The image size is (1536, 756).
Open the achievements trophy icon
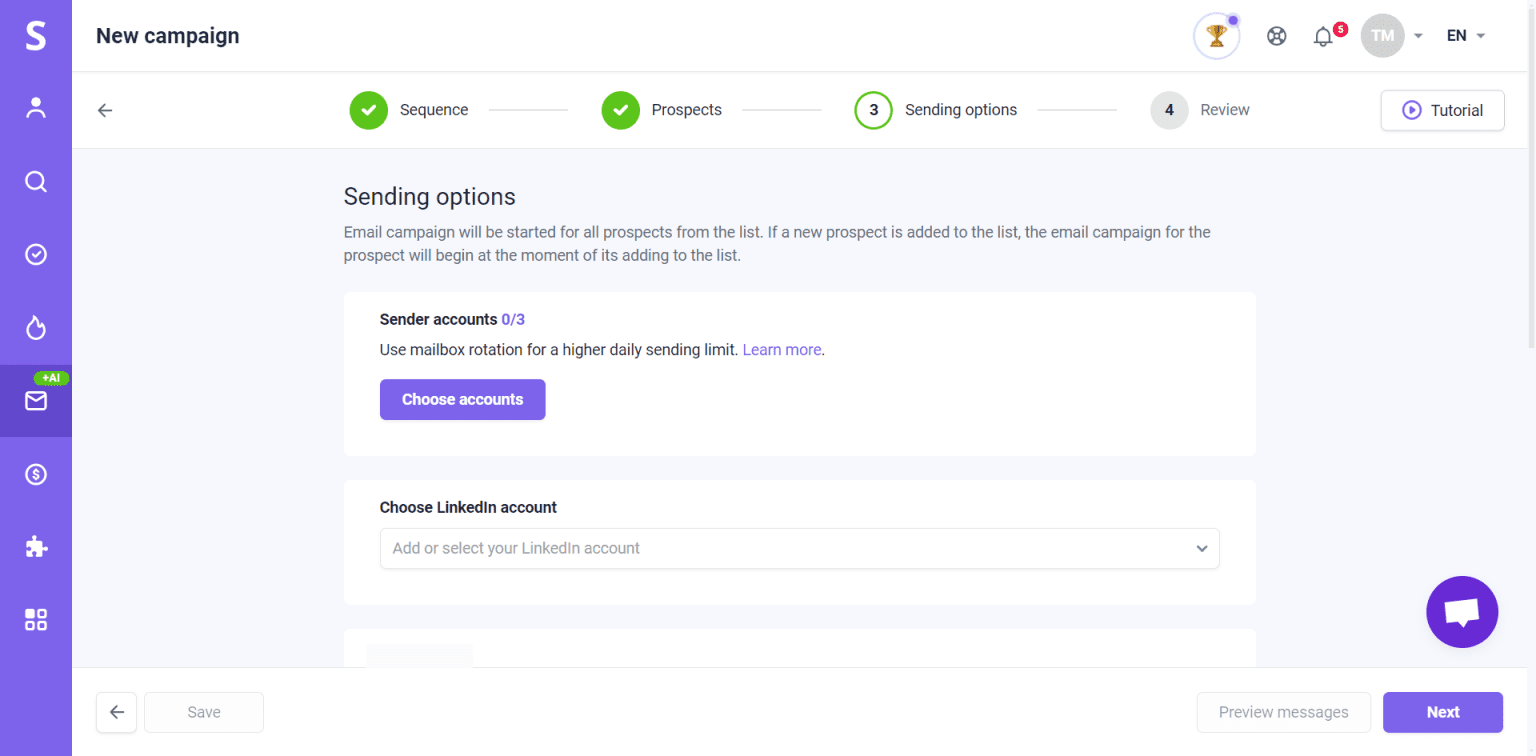[x=1216, y=35]
